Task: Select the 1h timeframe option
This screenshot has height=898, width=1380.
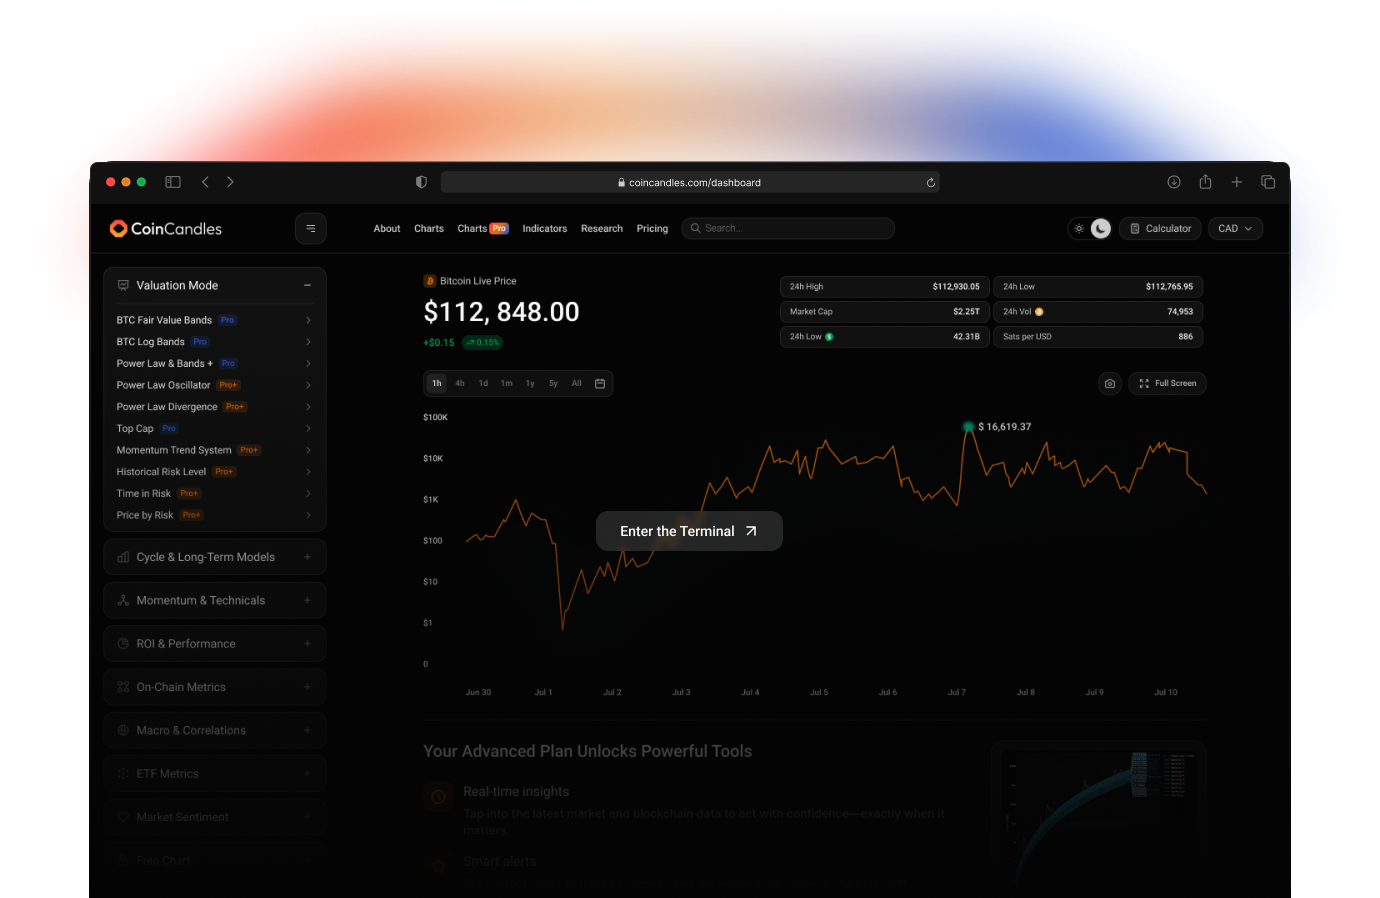Action: tap(437, 384)
